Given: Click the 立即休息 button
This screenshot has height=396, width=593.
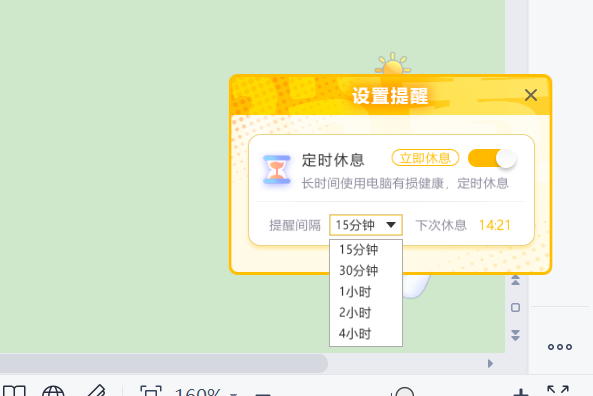Looking at the screenshot, I should (425, 158).
